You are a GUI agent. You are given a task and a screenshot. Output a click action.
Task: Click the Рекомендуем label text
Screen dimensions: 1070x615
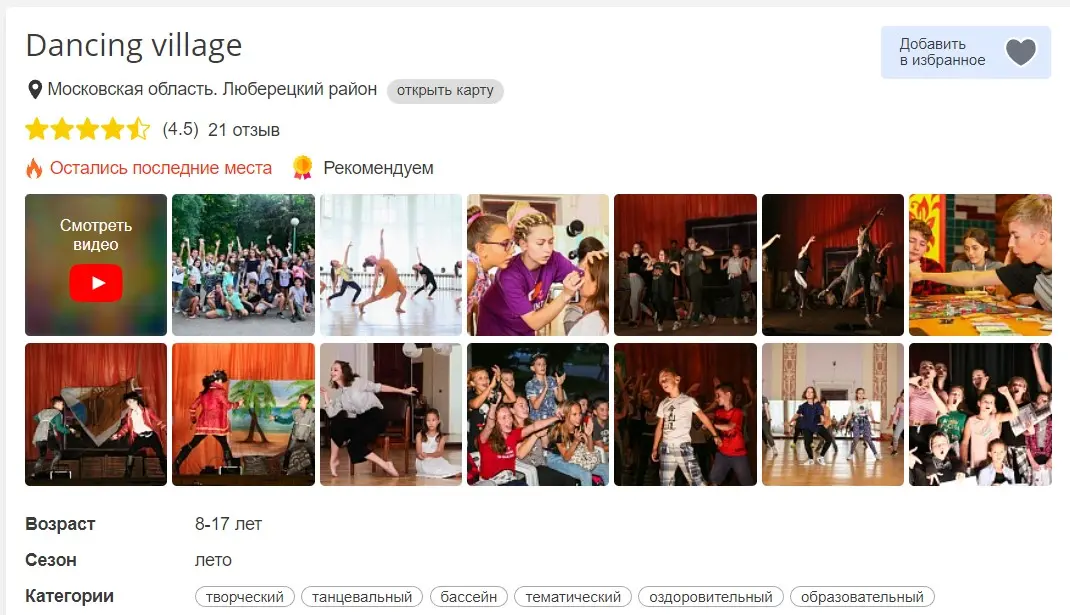point(378,168)
